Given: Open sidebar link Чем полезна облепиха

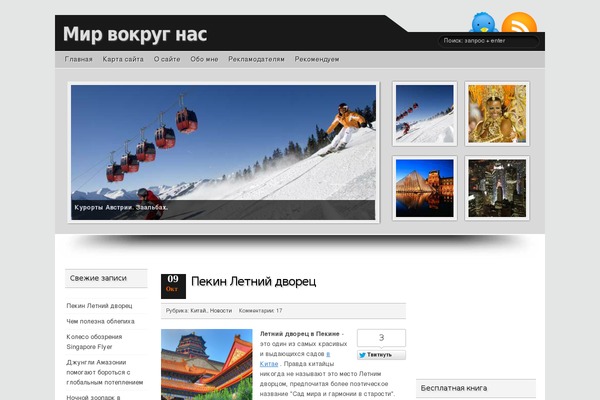Looking at the screenshot, I should [x=100, y=322].
